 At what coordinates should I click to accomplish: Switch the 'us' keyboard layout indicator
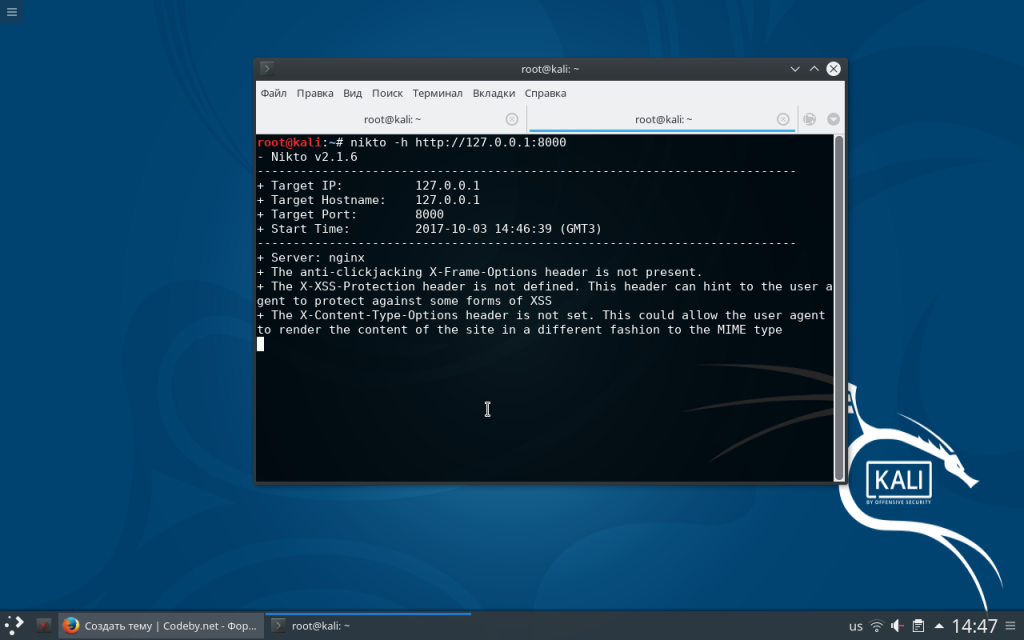856,626
